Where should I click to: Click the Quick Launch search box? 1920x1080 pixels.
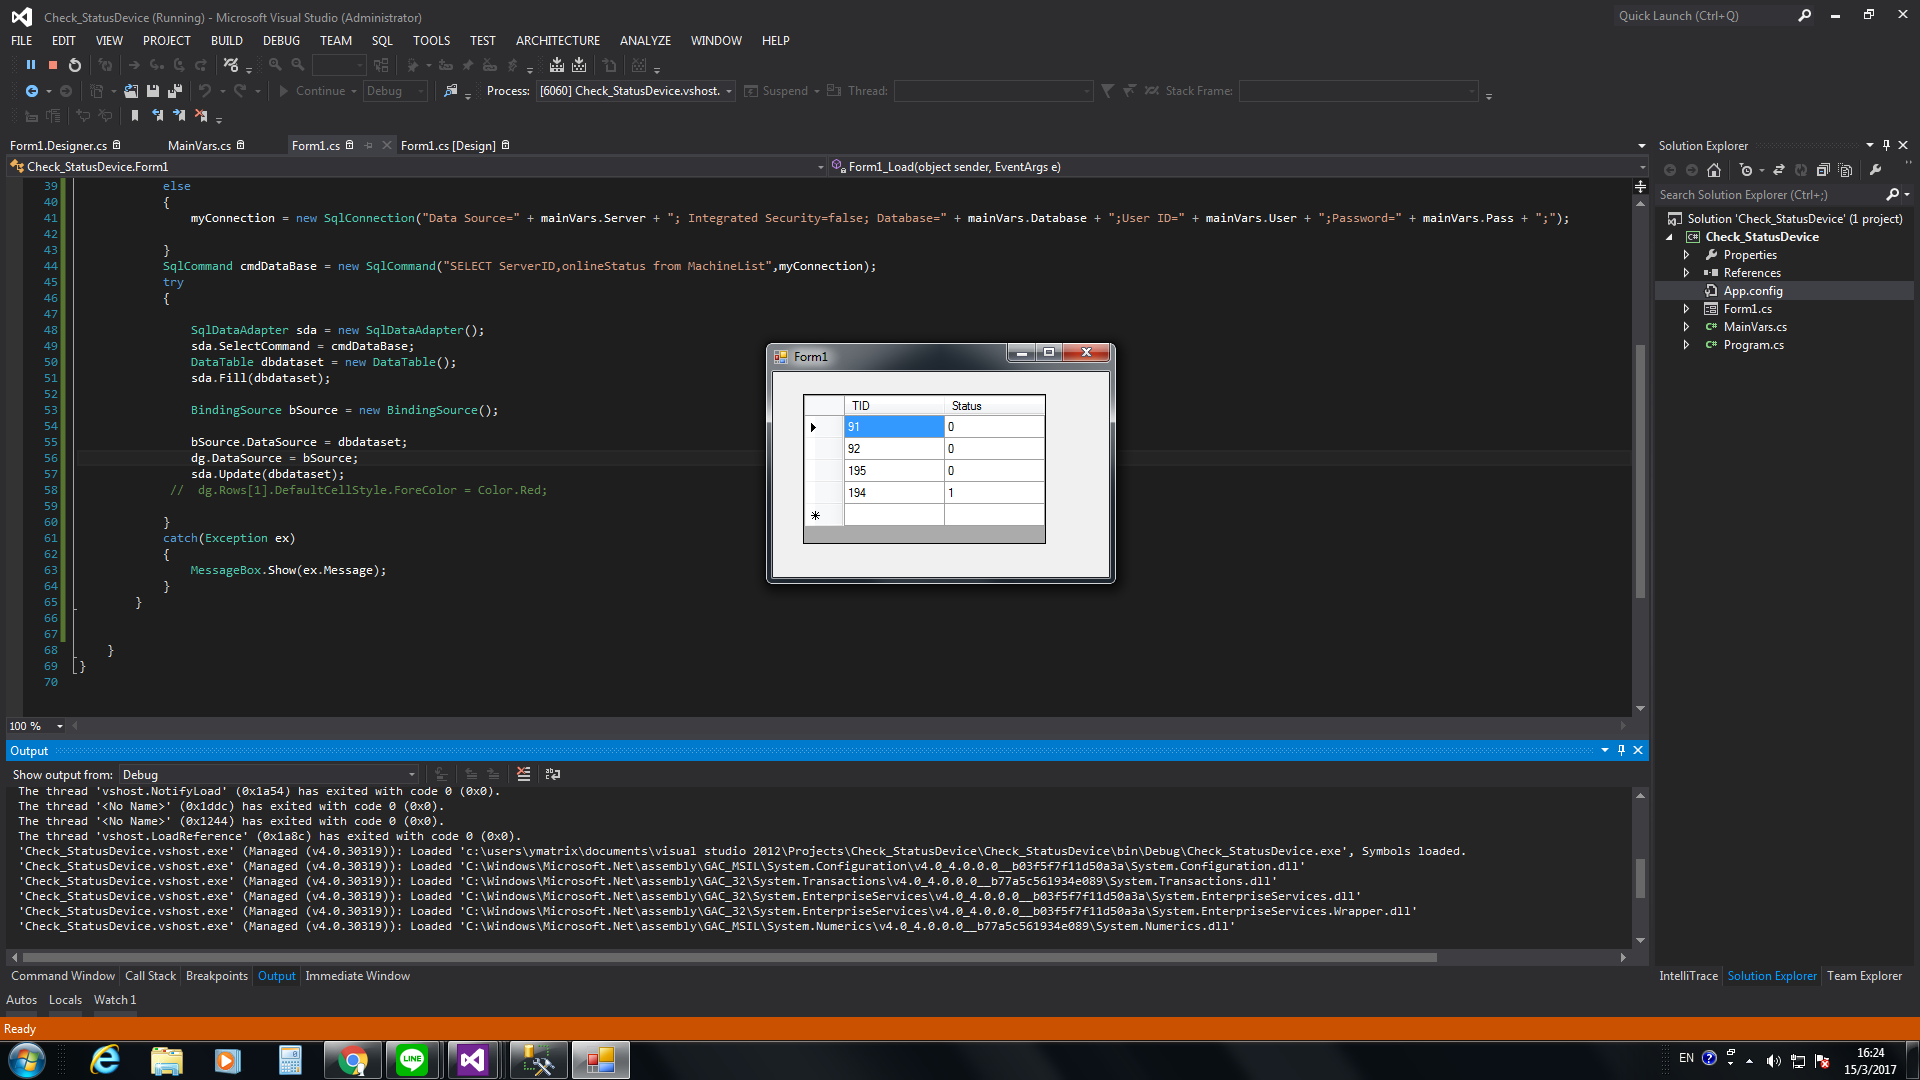click(x=1703, y=16)
